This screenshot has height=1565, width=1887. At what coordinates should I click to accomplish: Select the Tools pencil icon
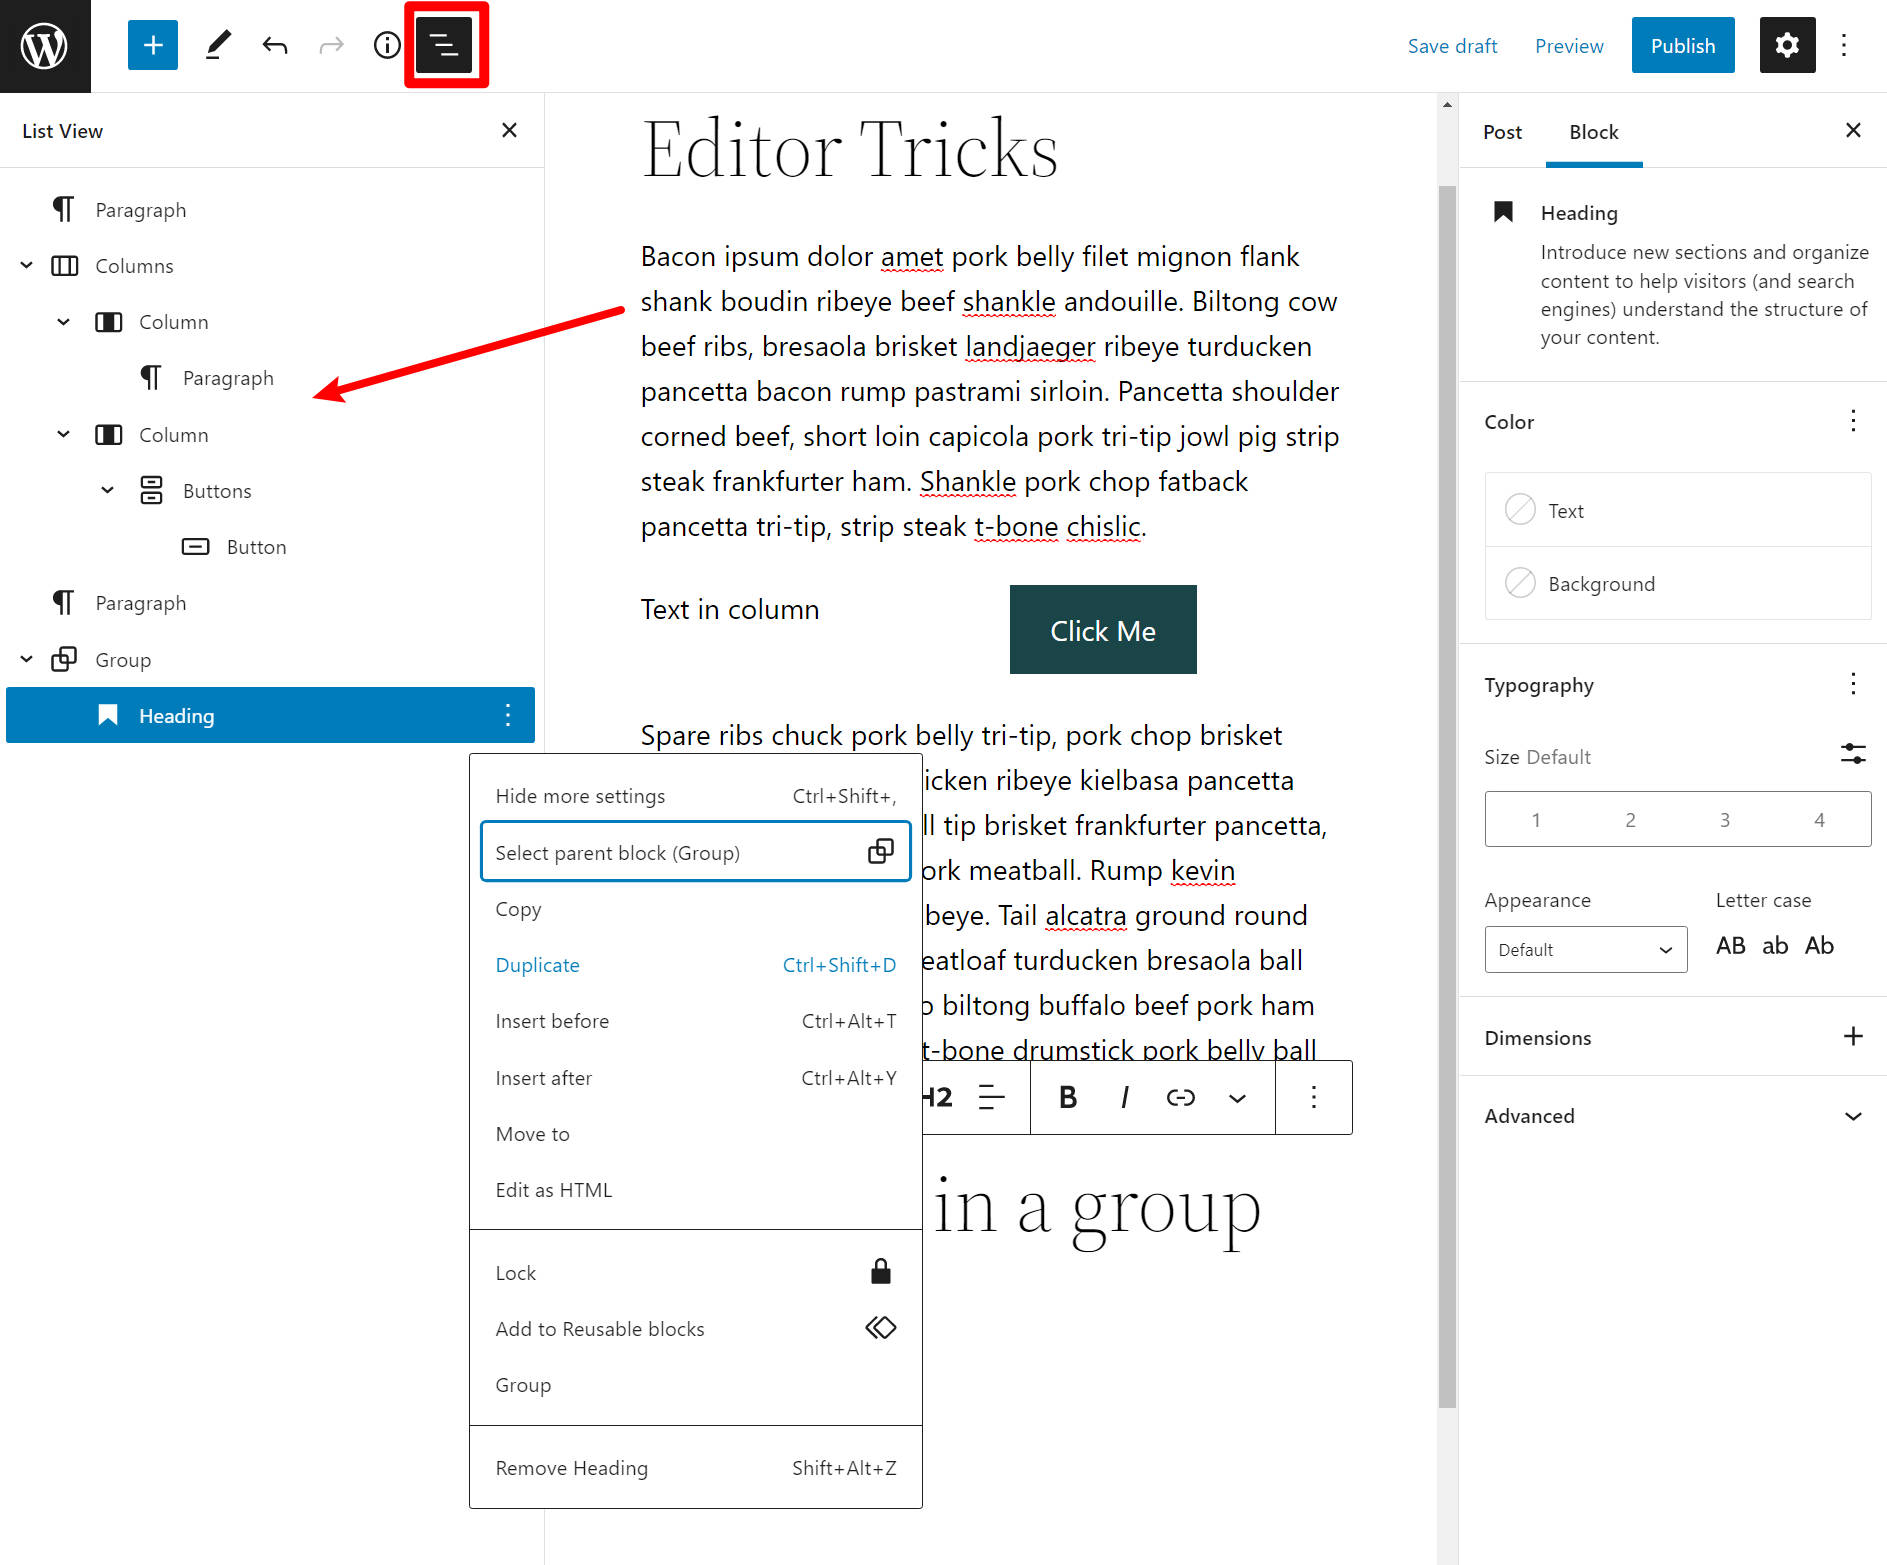[218, 46]
